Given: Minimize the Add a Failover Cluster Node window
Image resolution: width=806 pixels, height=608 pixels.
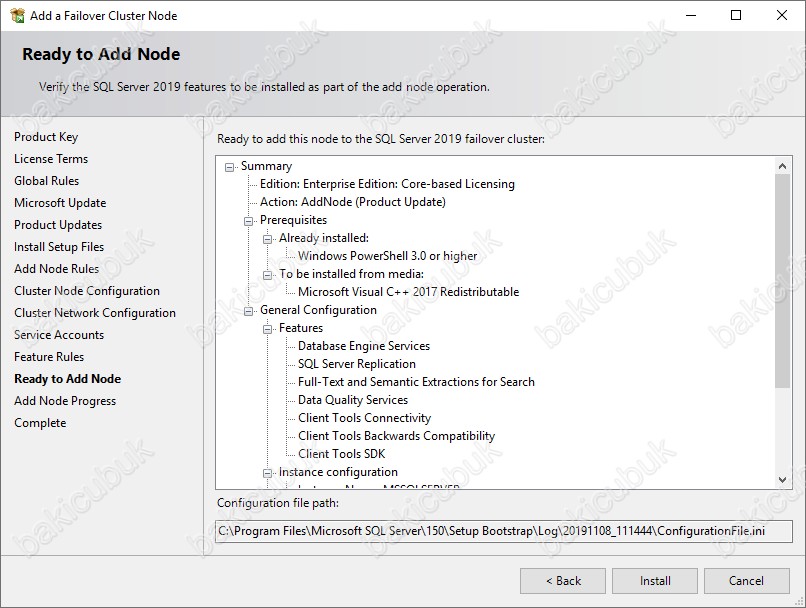Looking at the screenshot, I should (691, 15).
